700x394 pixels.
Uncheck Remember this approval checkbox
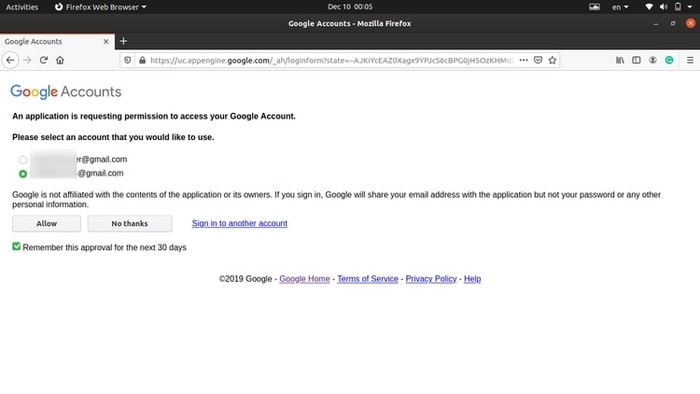(x=17, y=246)
